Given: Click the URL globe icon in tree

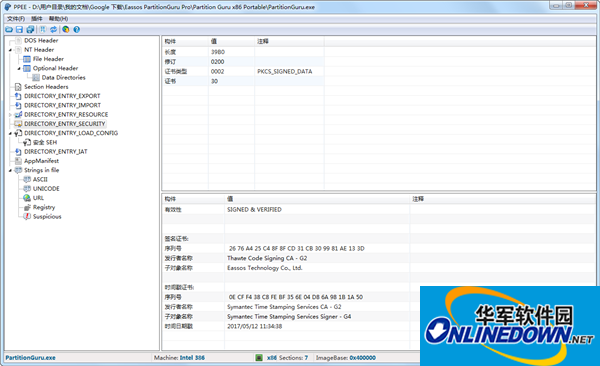Looking at the screenshot, I should pos(27,198).
